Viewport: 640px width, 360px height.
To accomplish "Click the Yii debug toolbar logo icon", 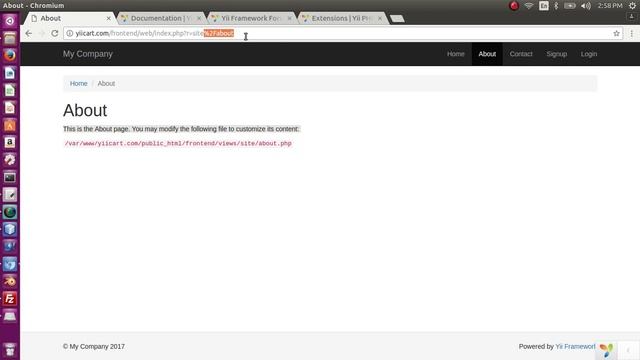I will pyautogui.click(x=607, y=350).
